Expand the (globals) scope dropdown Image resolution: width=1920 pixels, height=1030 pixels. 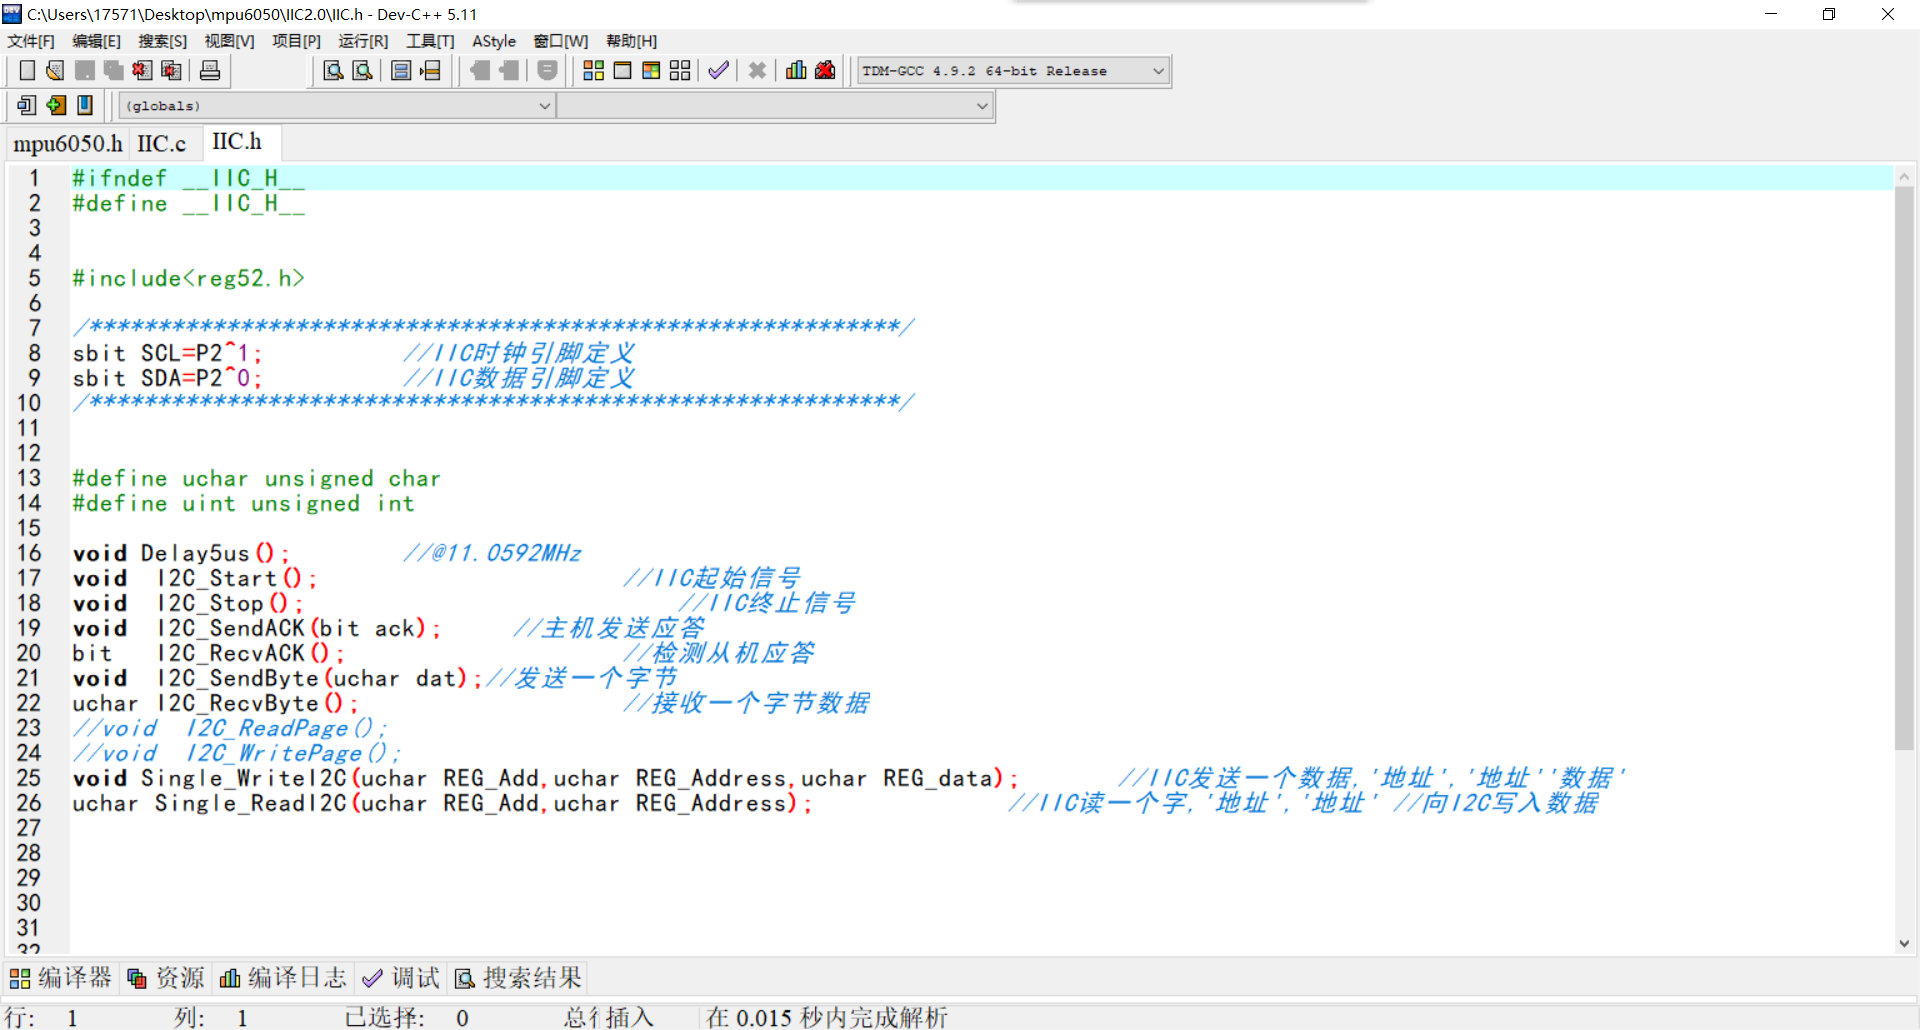[545, 106]
